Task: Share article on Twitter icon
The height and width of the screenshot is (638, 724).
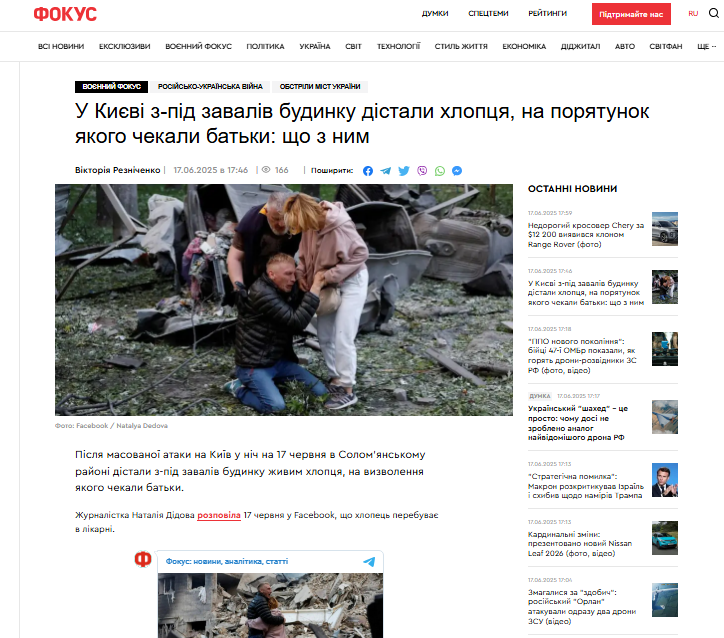Action: coord(404,171)
